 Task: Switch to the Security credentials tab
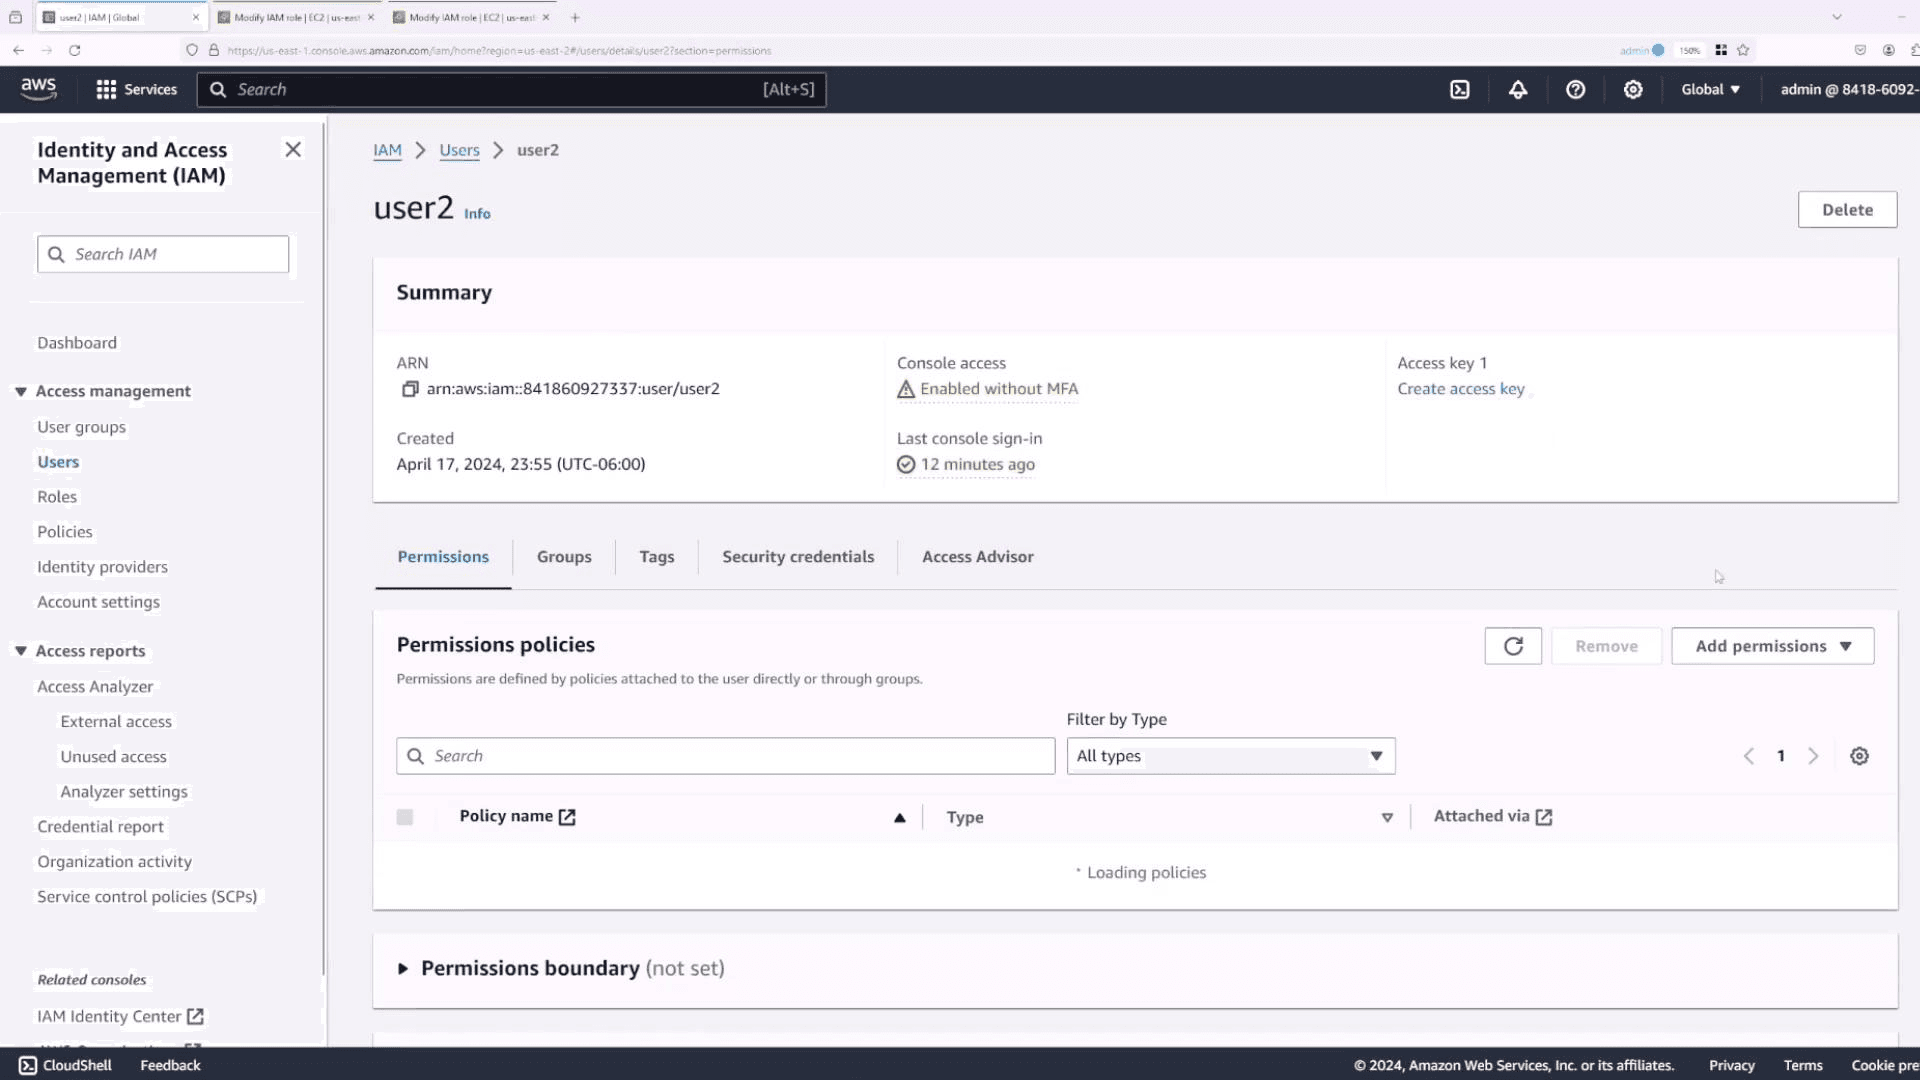click(x=797, y=557)
